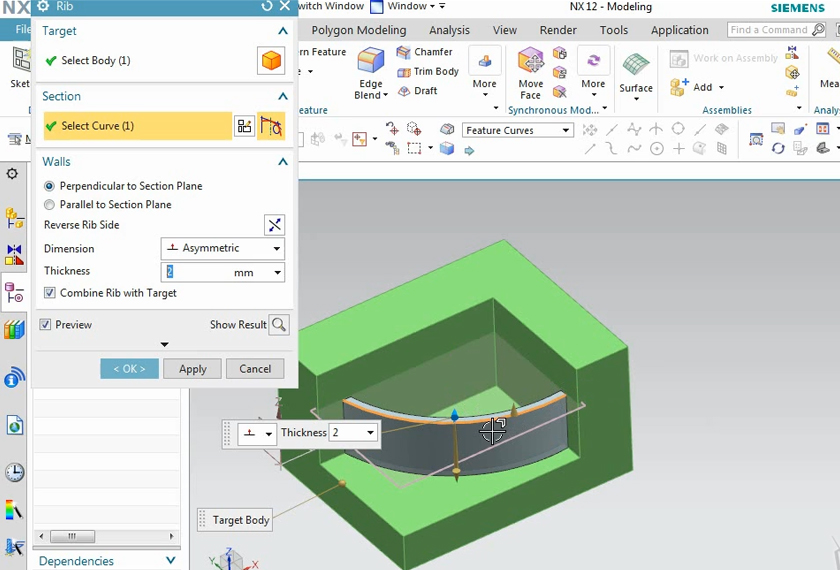Click the Edge Blend tool icon
840x570 pixels.
[x=371, y=65]
